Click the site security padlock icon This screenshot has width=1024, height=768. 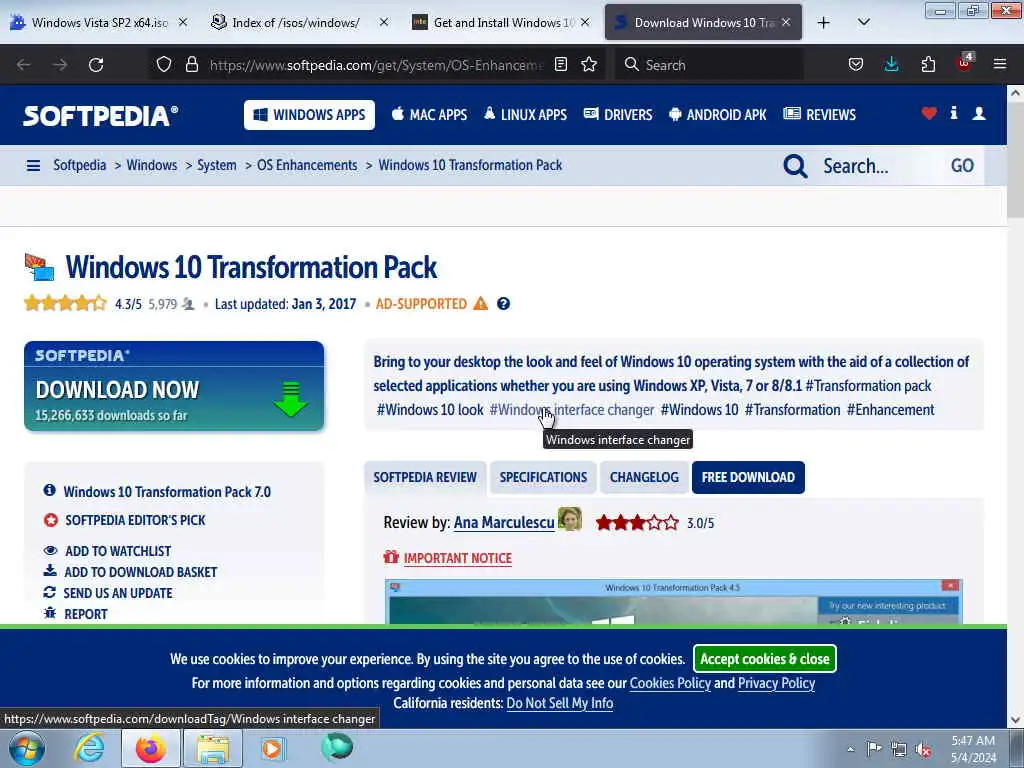[x=191, y=65]
